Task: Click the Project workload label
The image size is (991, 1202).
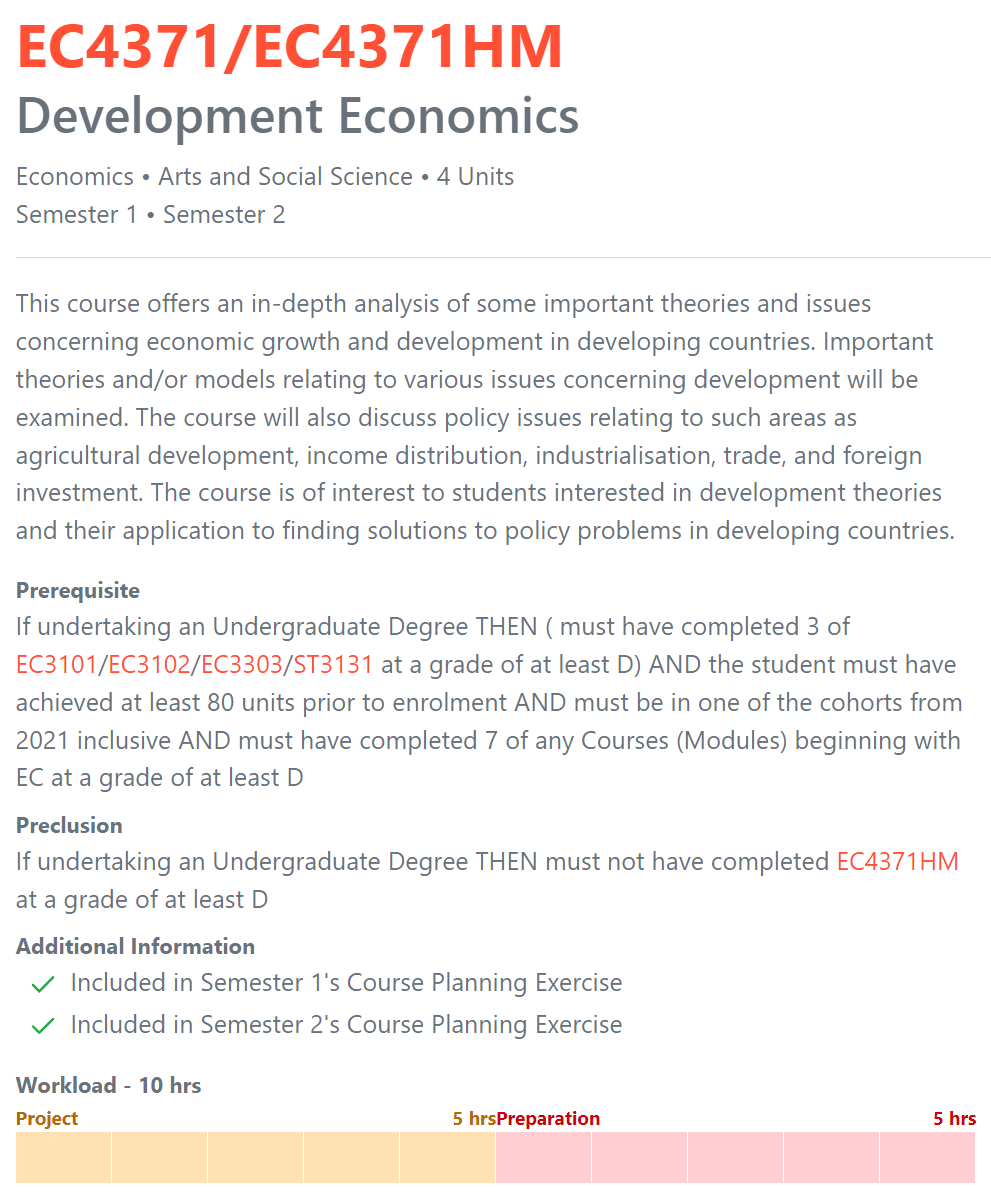Action: tap(47, 1119)
